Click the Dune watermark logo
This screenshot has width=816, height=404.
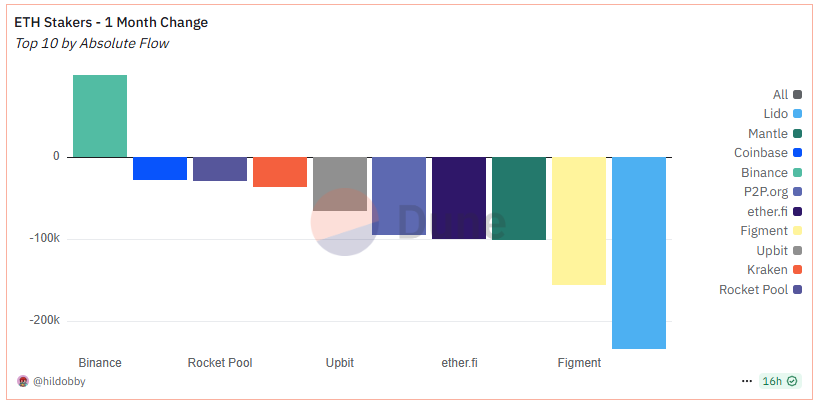click(x=409, y=223)
